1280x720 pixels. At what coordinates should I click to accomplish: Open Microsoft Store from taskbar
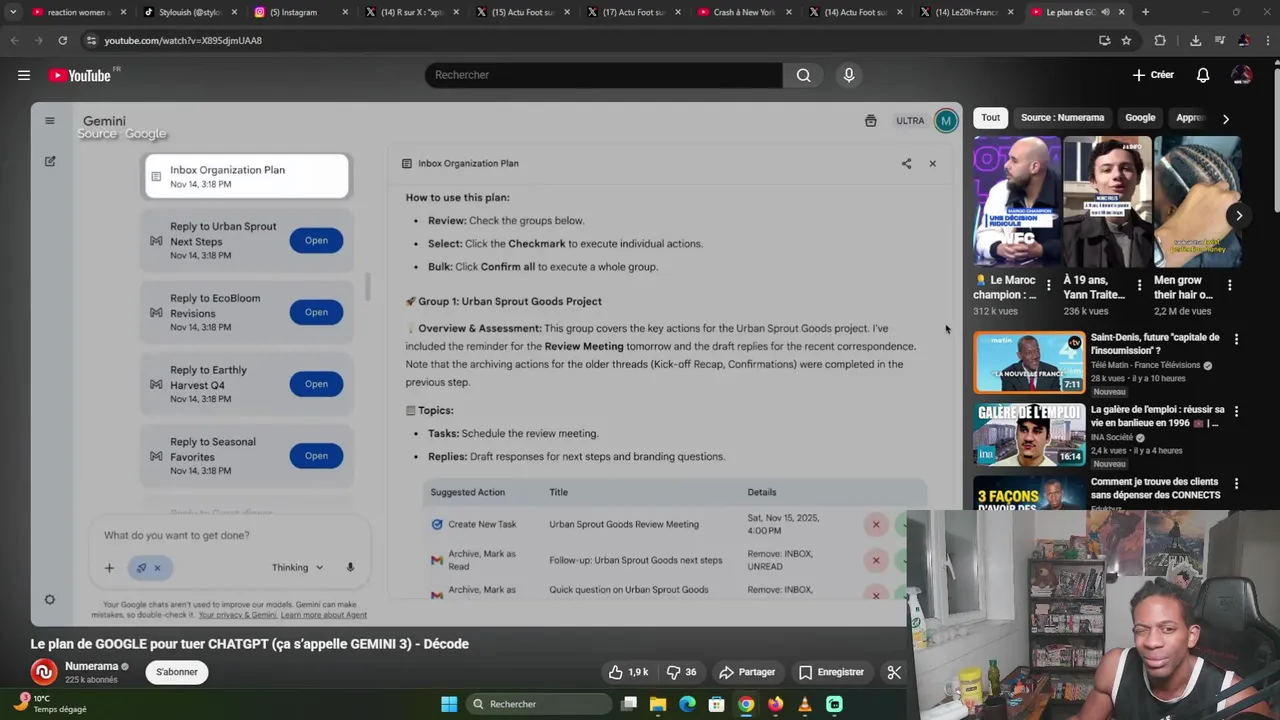[x=716, y=704]
